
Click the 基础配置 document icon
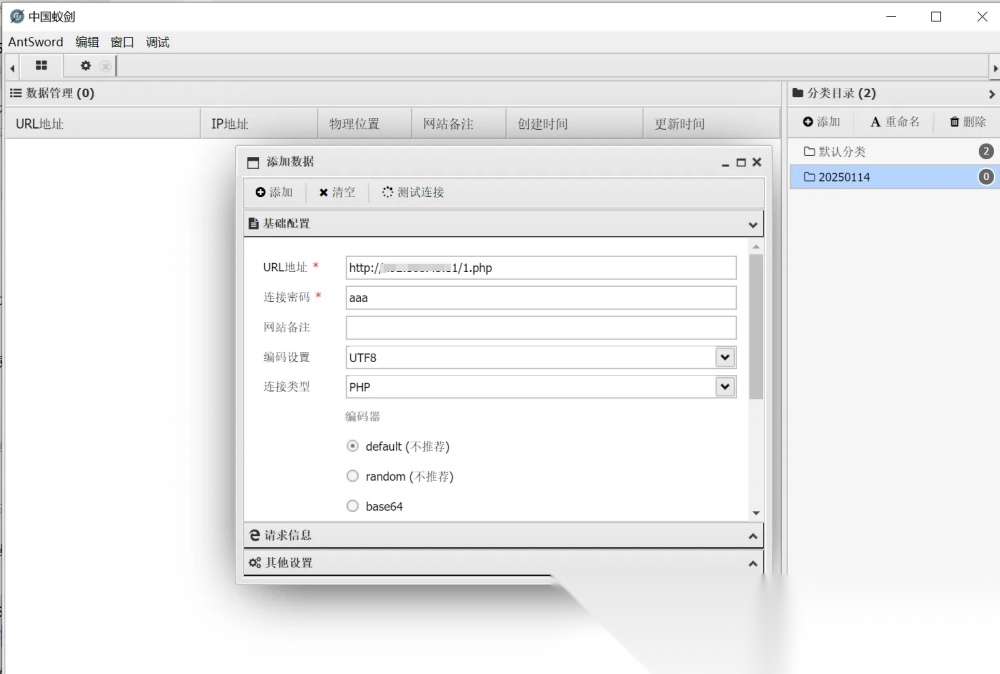pyautogui.click(x=253, y=224)
